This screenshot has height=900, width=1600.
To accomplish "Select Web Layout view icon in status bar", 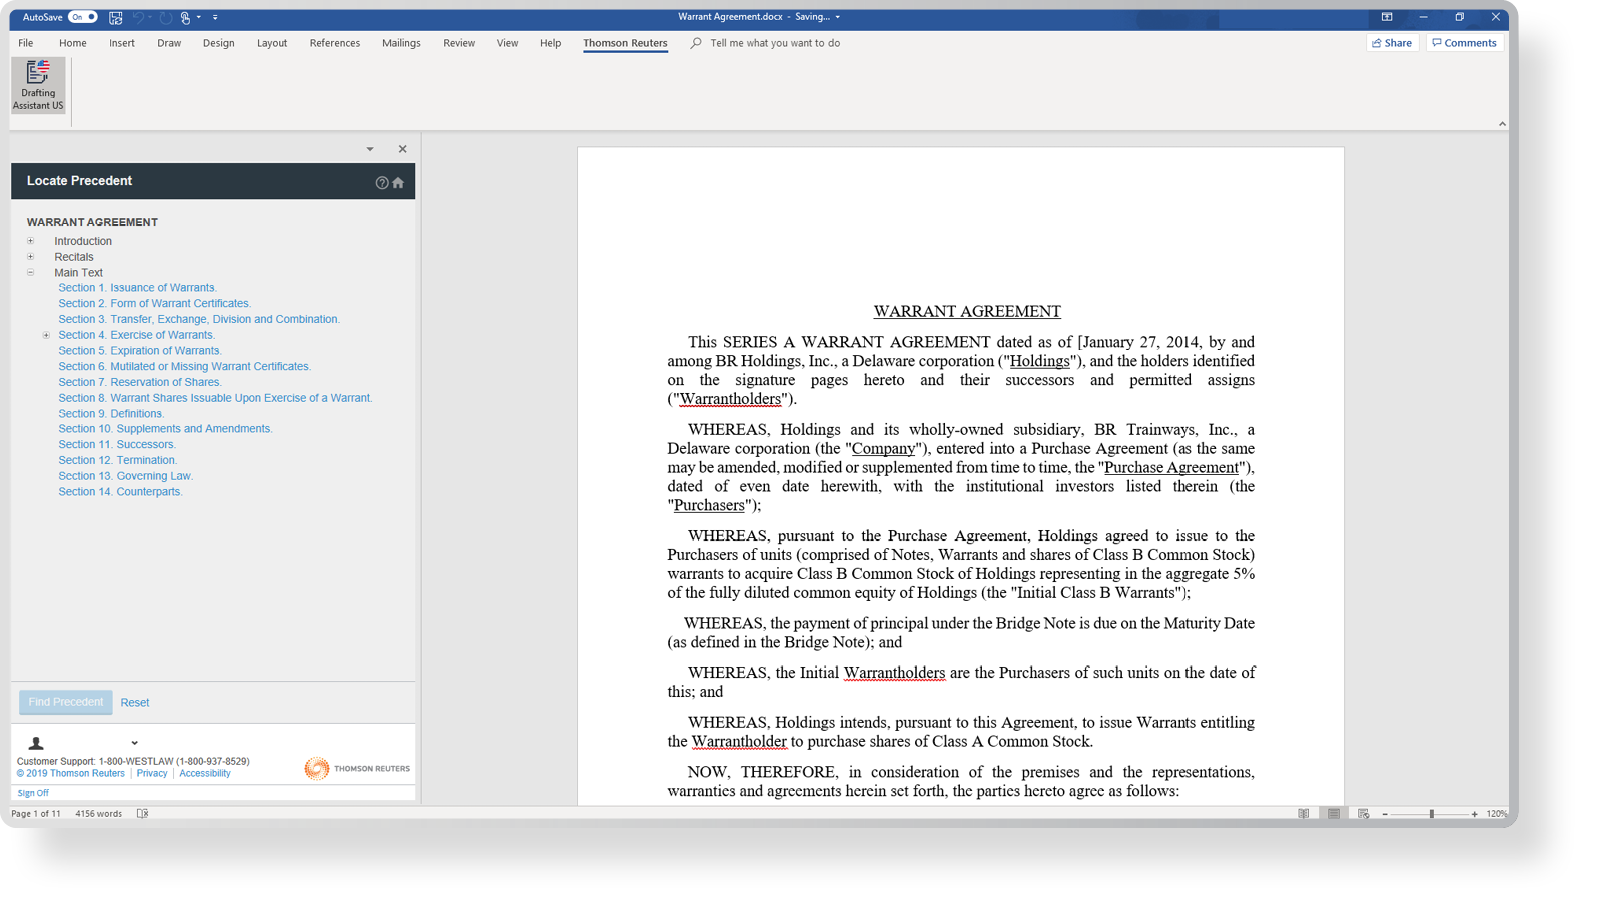I will [x=1363, y=814].
